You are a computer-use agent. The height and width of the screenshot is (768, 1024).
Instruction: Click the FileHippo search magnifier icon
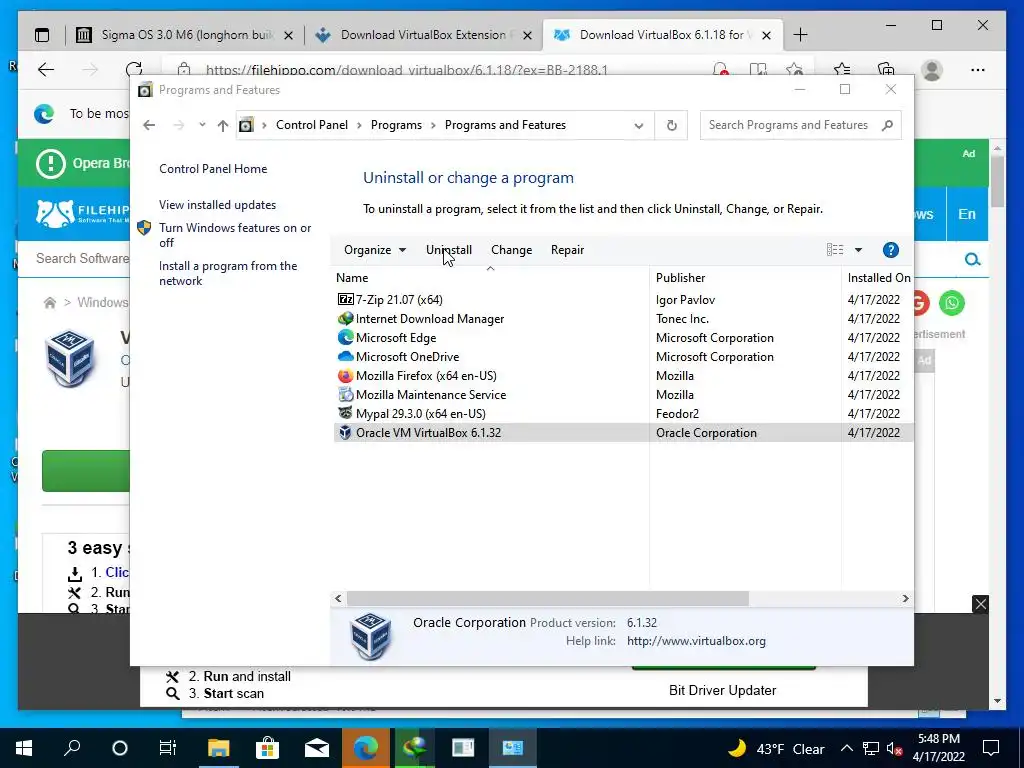972,259
